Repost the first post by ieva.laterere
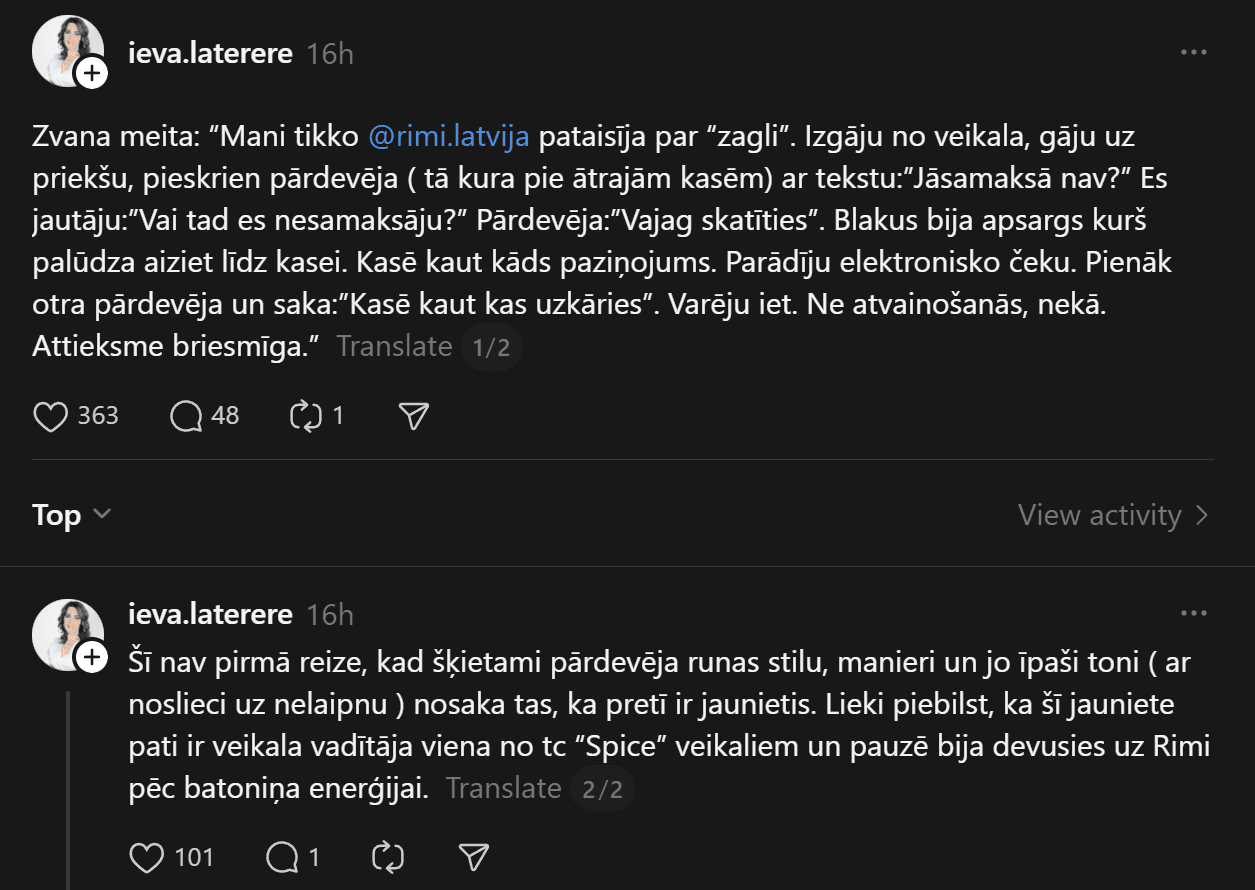The height and width of the screenshot is (890, 1255). 304,416
